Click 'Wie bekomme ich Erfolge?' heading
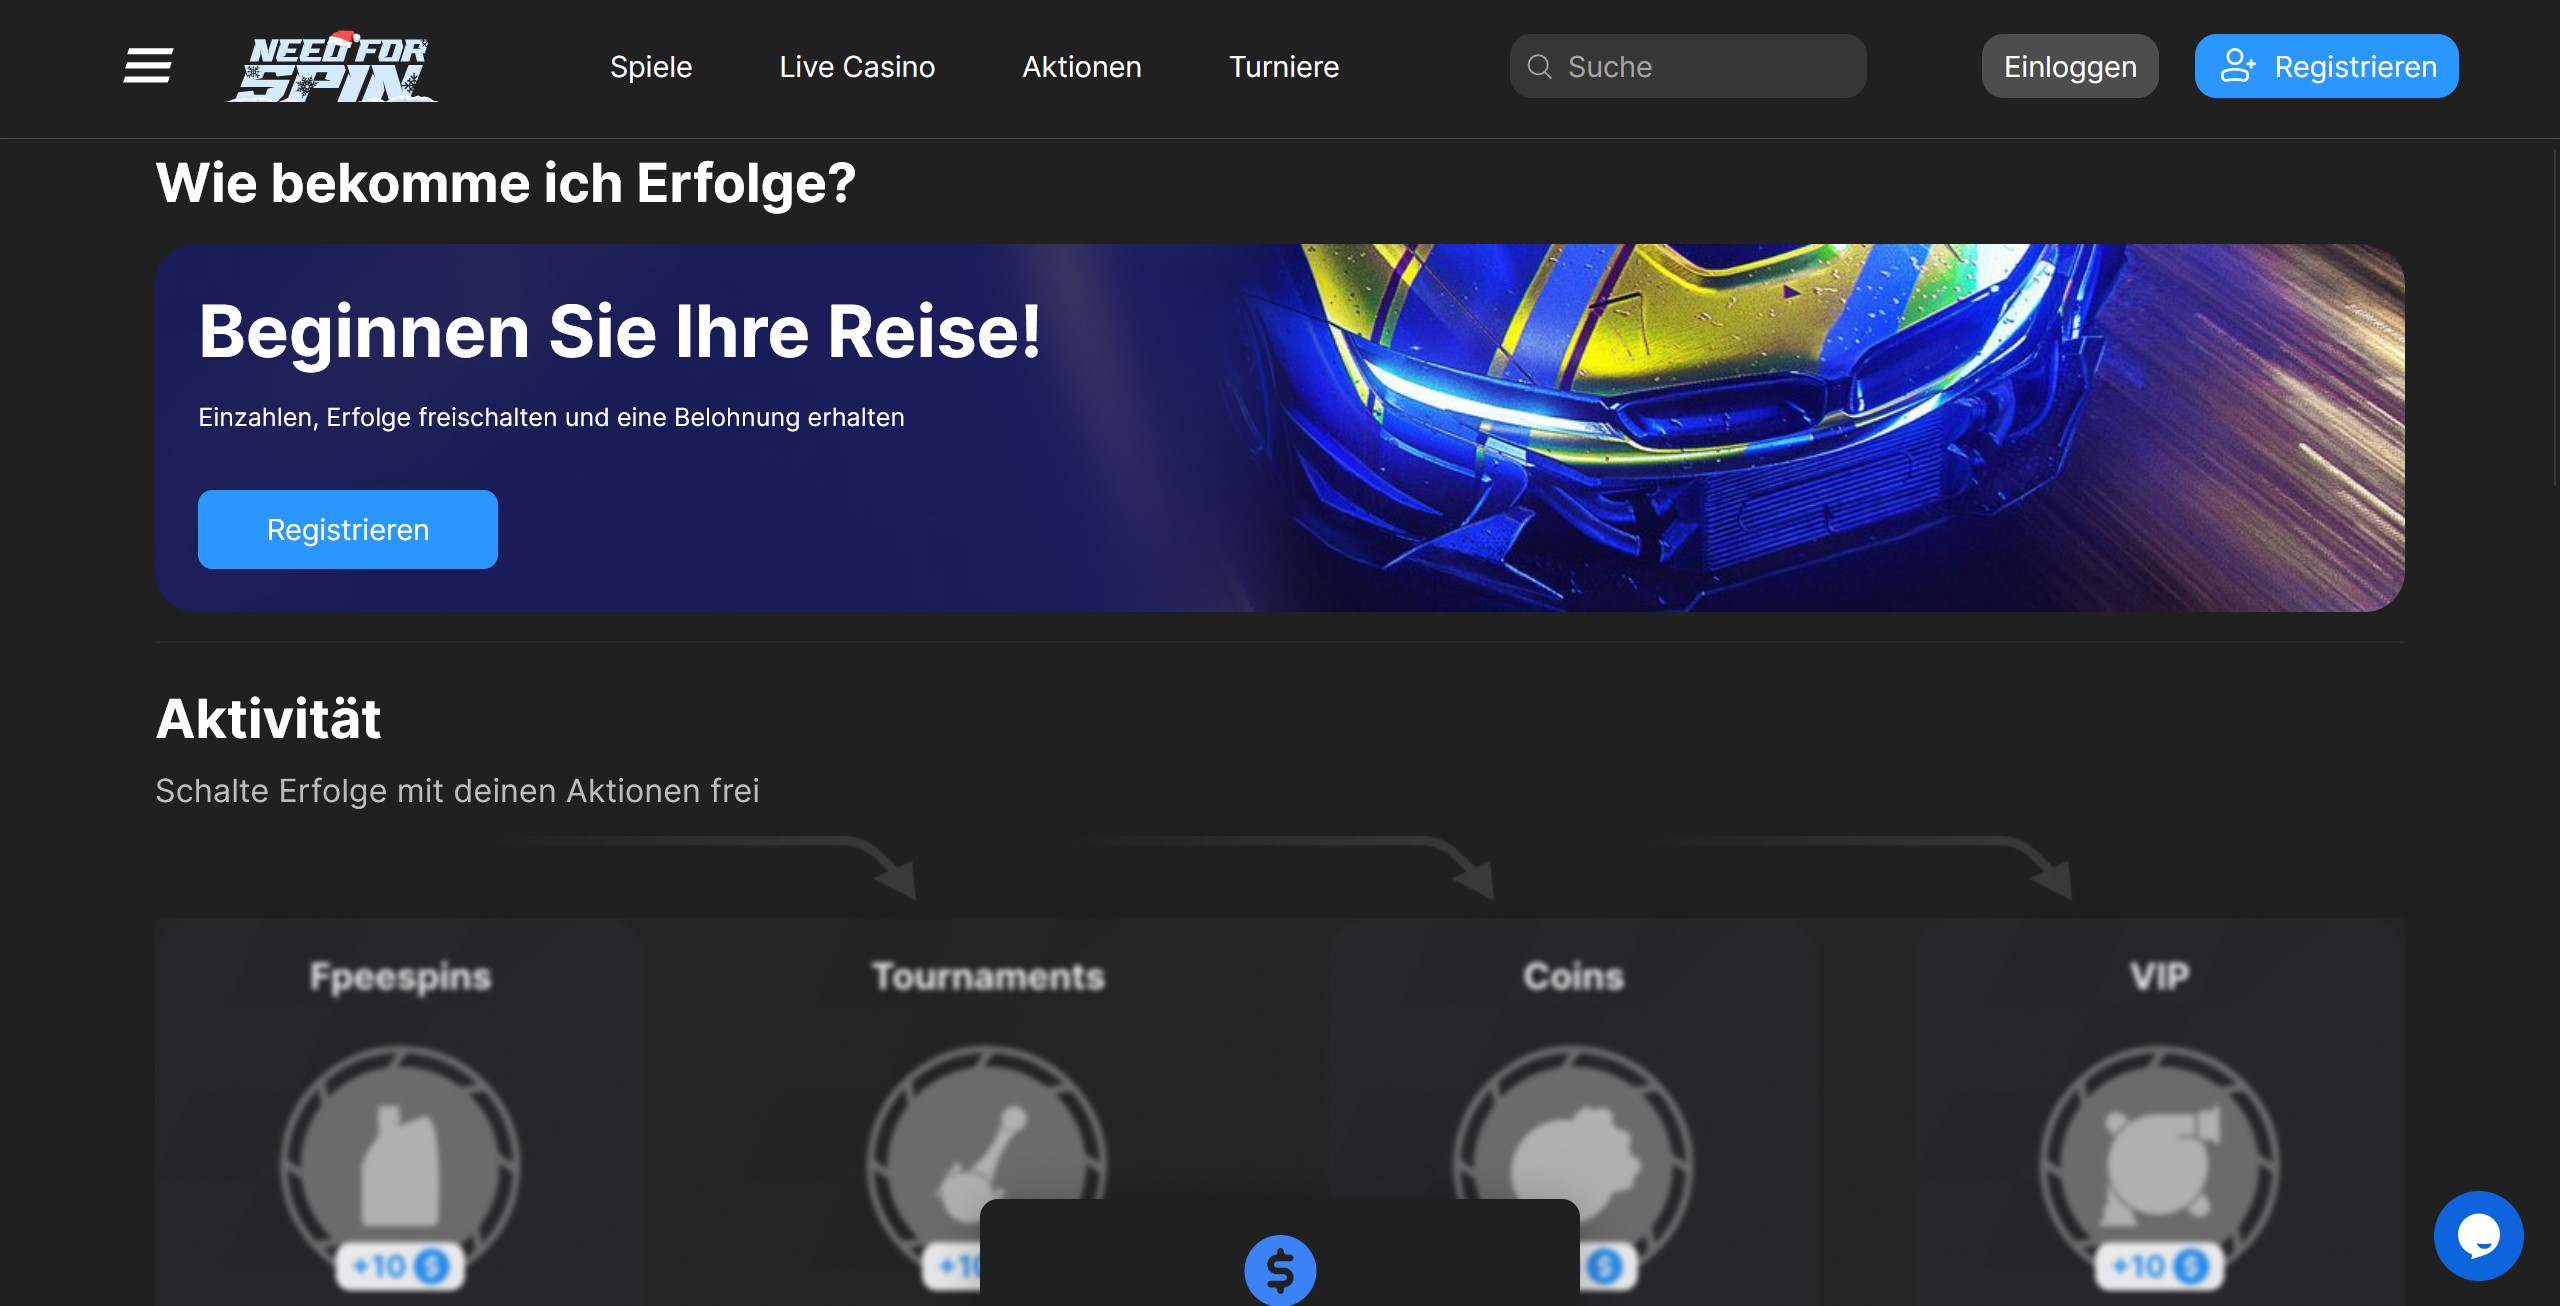 click(506, 184)
